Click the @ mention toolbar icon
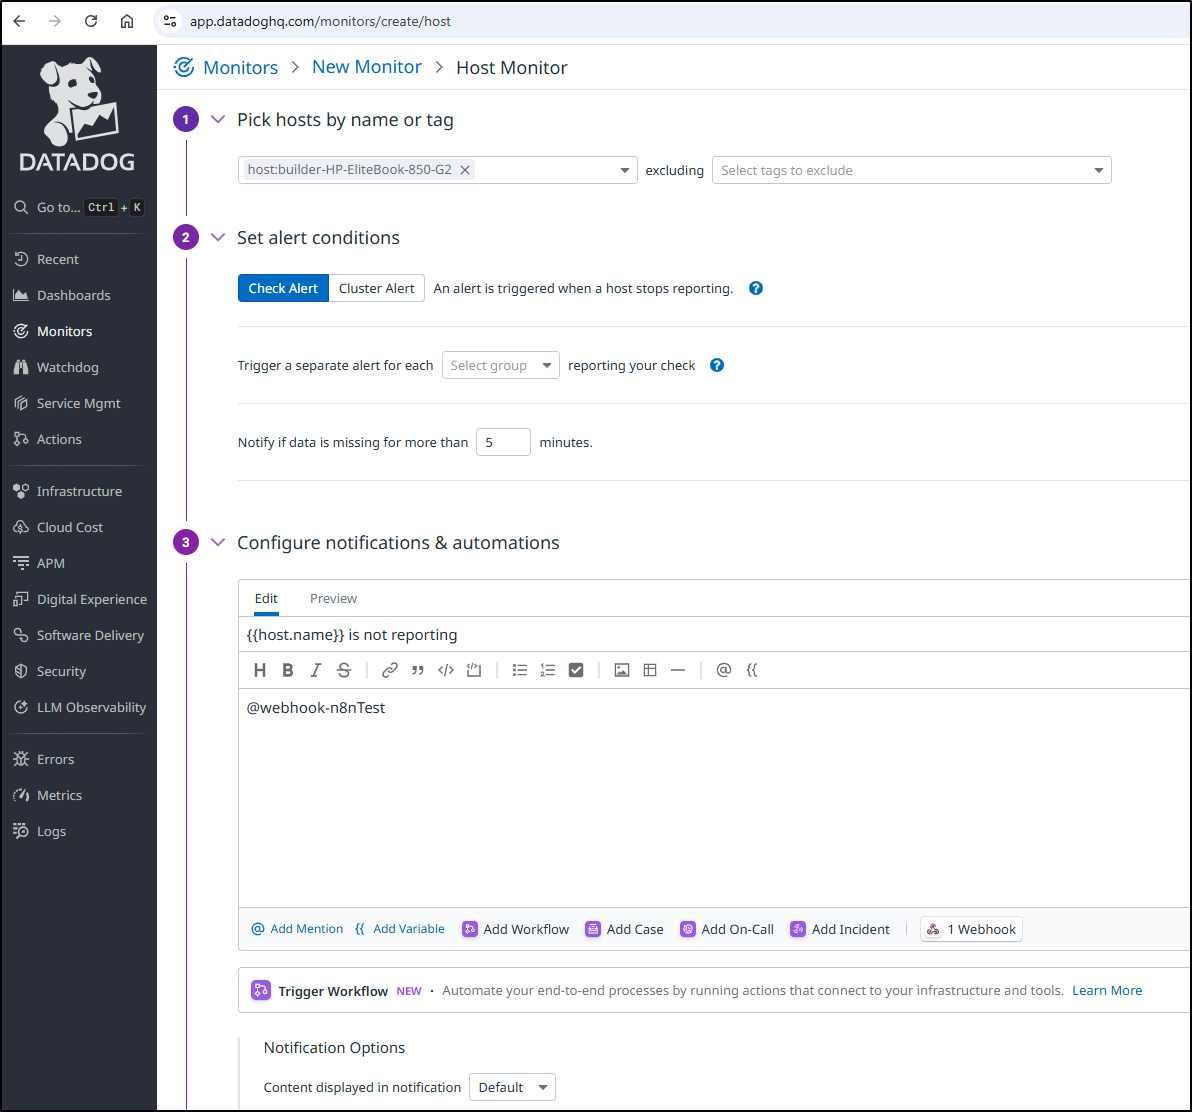Image resolution: width=1192 pixels, height=1112 pixels. point(724,670)
